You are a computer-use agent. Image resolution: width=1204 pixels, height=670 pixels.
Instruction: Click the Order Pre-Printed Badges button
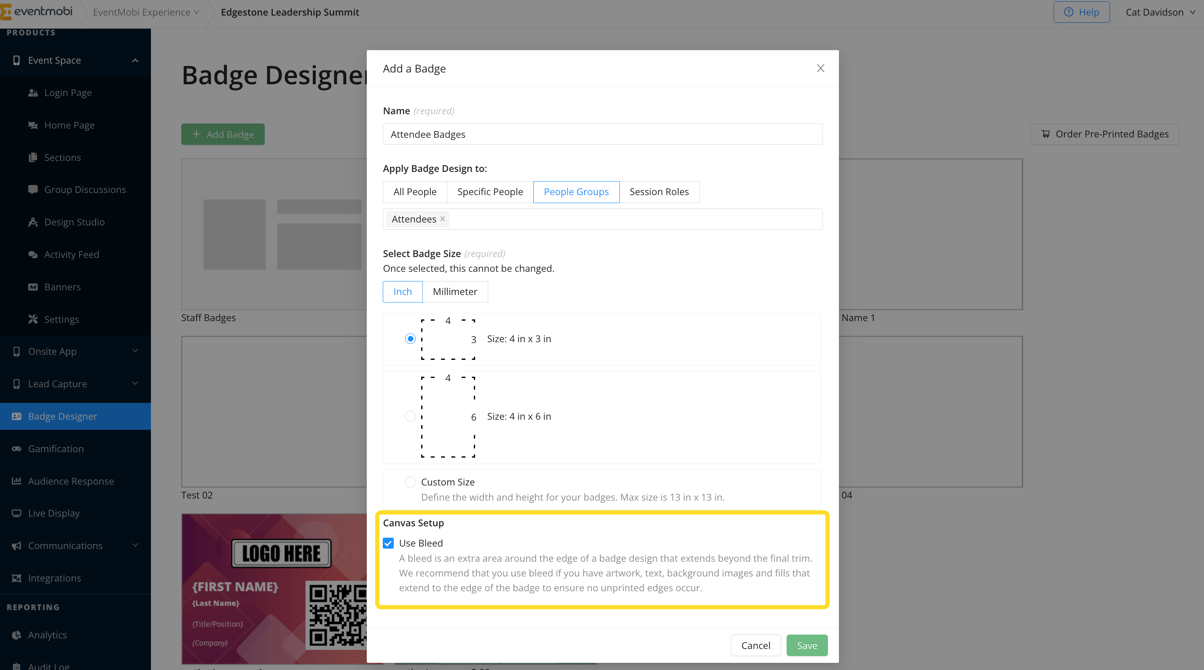(x=1104, y=134)
